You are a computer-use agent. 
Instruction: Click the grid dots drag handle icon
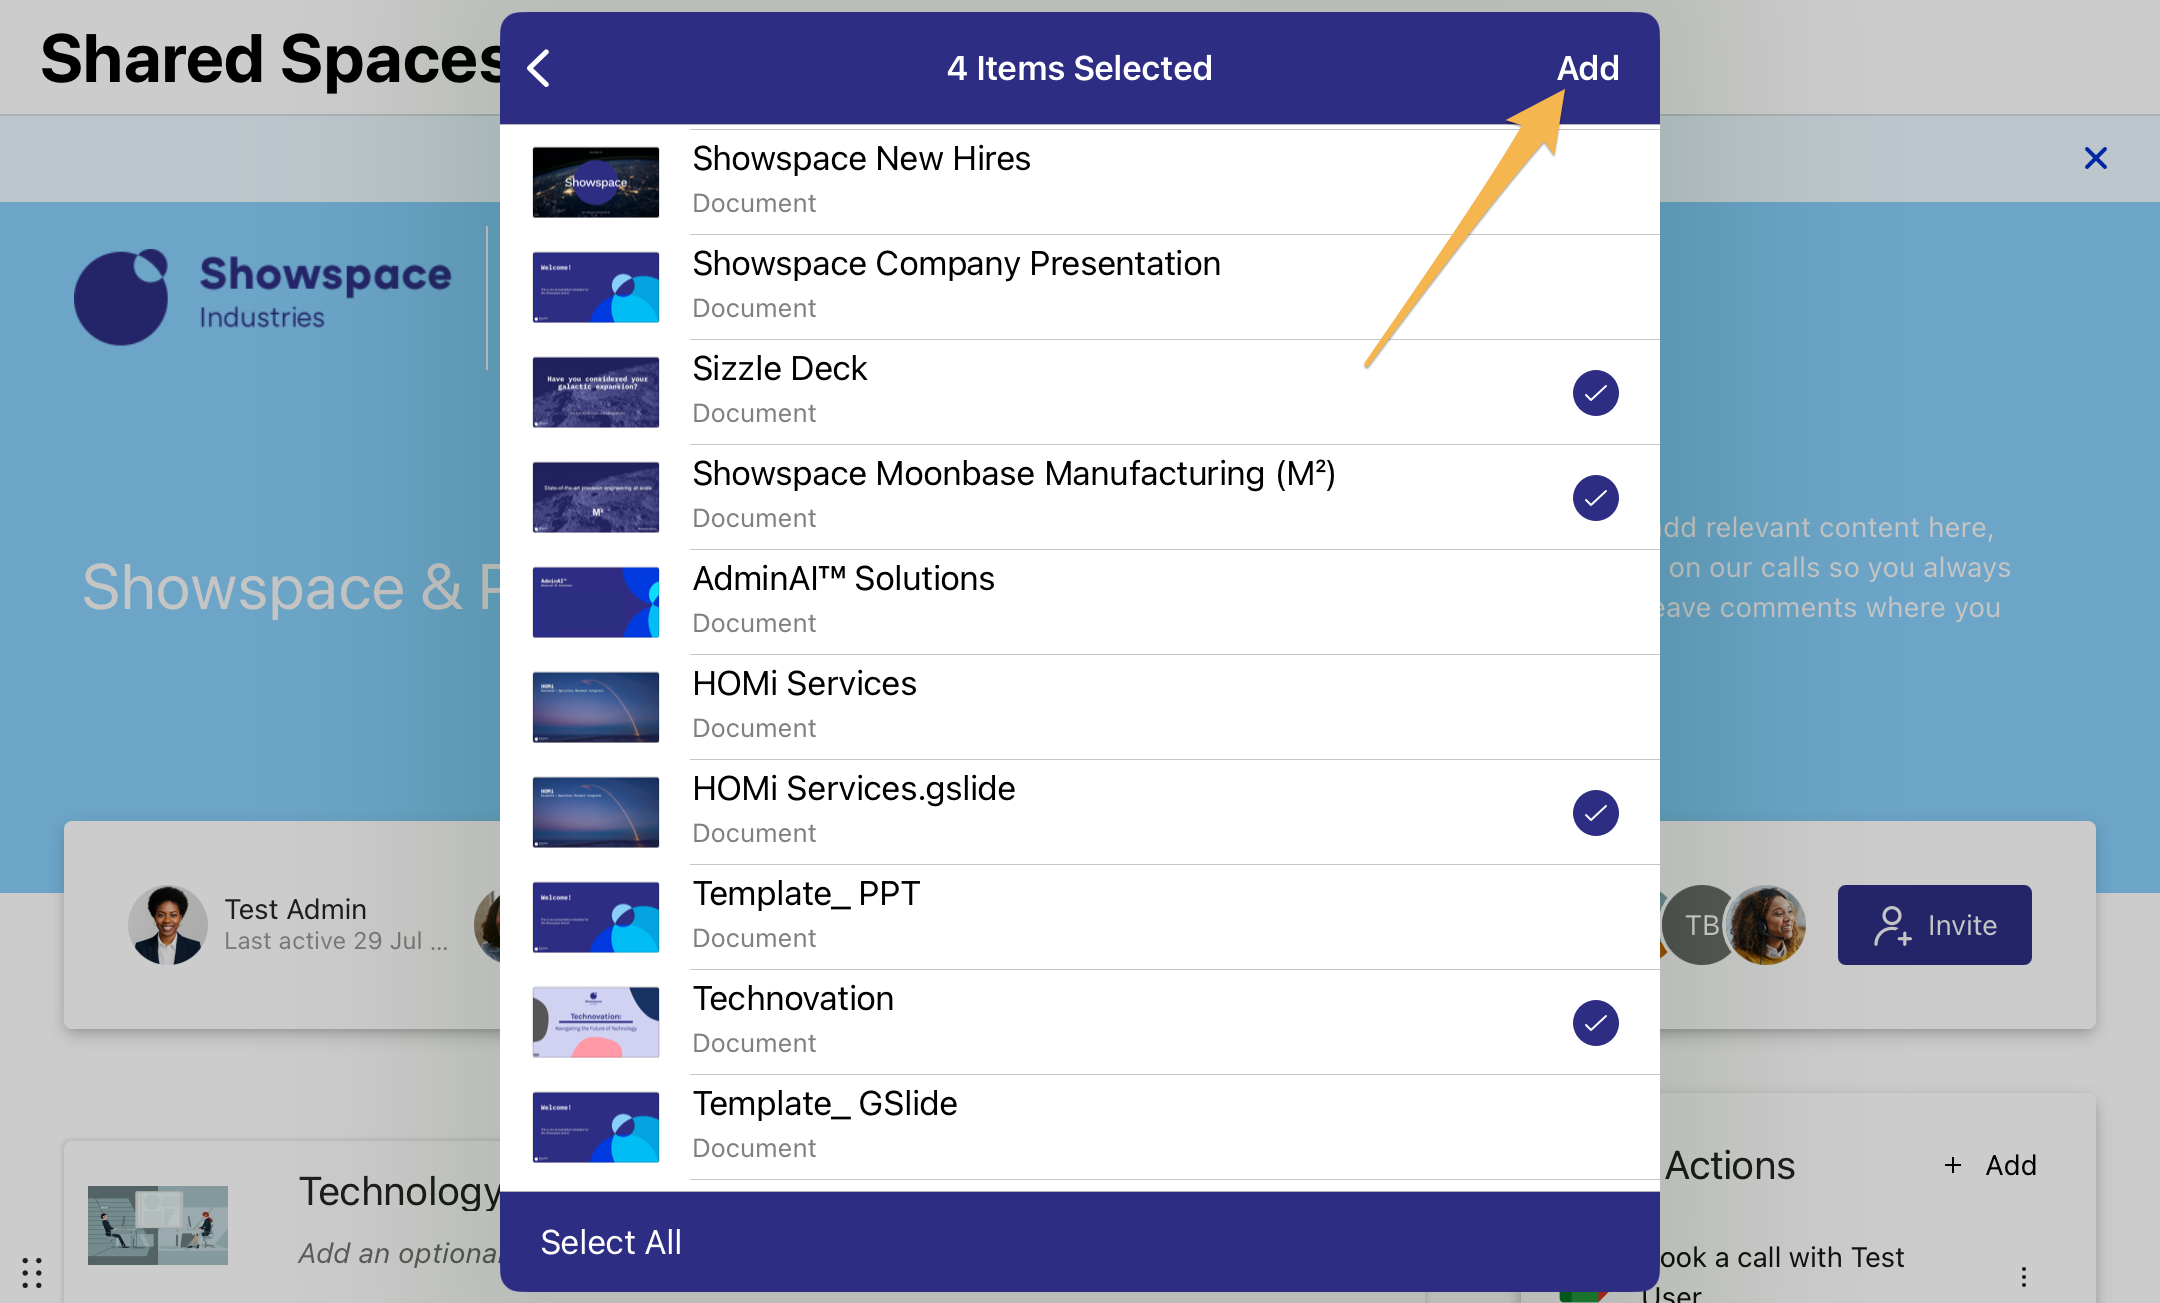pyautogui.click(x=32, y=1272)
